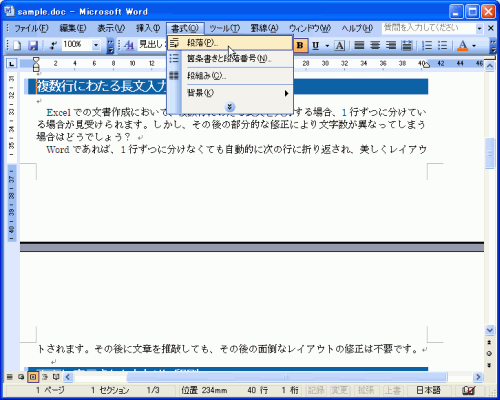Toggle the 拡張 extend selection indicator
This screenshot has height=400, width=500.
click(x=366, y=390)
